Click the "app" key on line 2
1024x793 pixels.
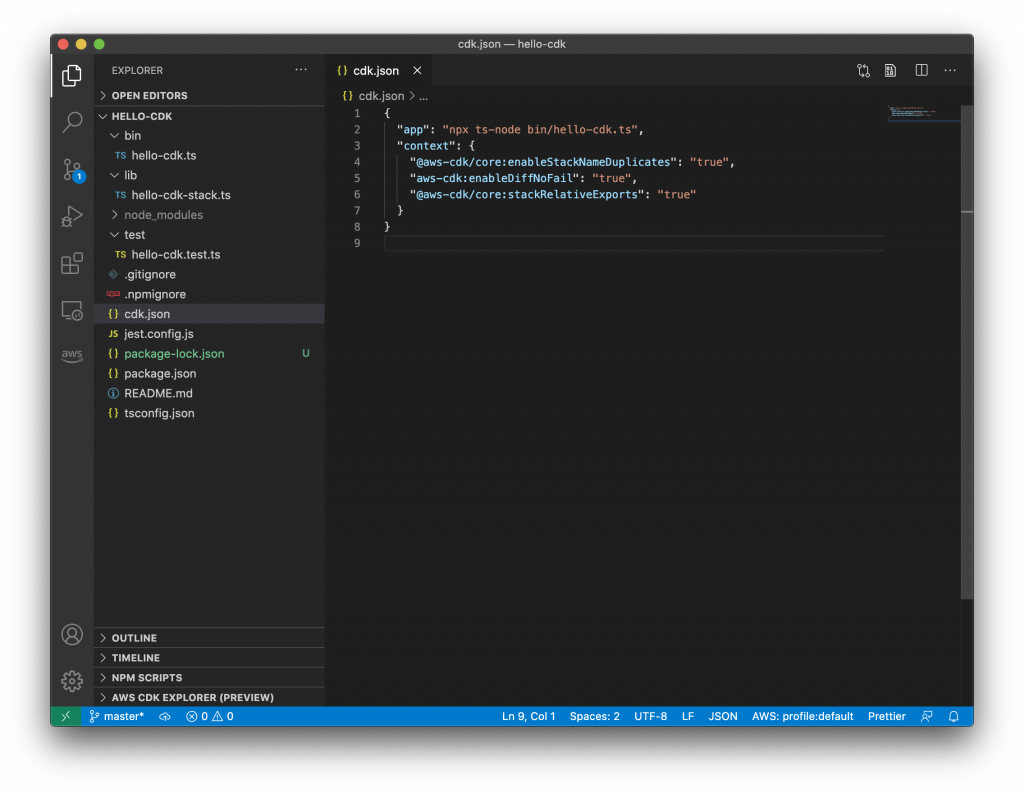pyautogui.click(x=413, y=129)
